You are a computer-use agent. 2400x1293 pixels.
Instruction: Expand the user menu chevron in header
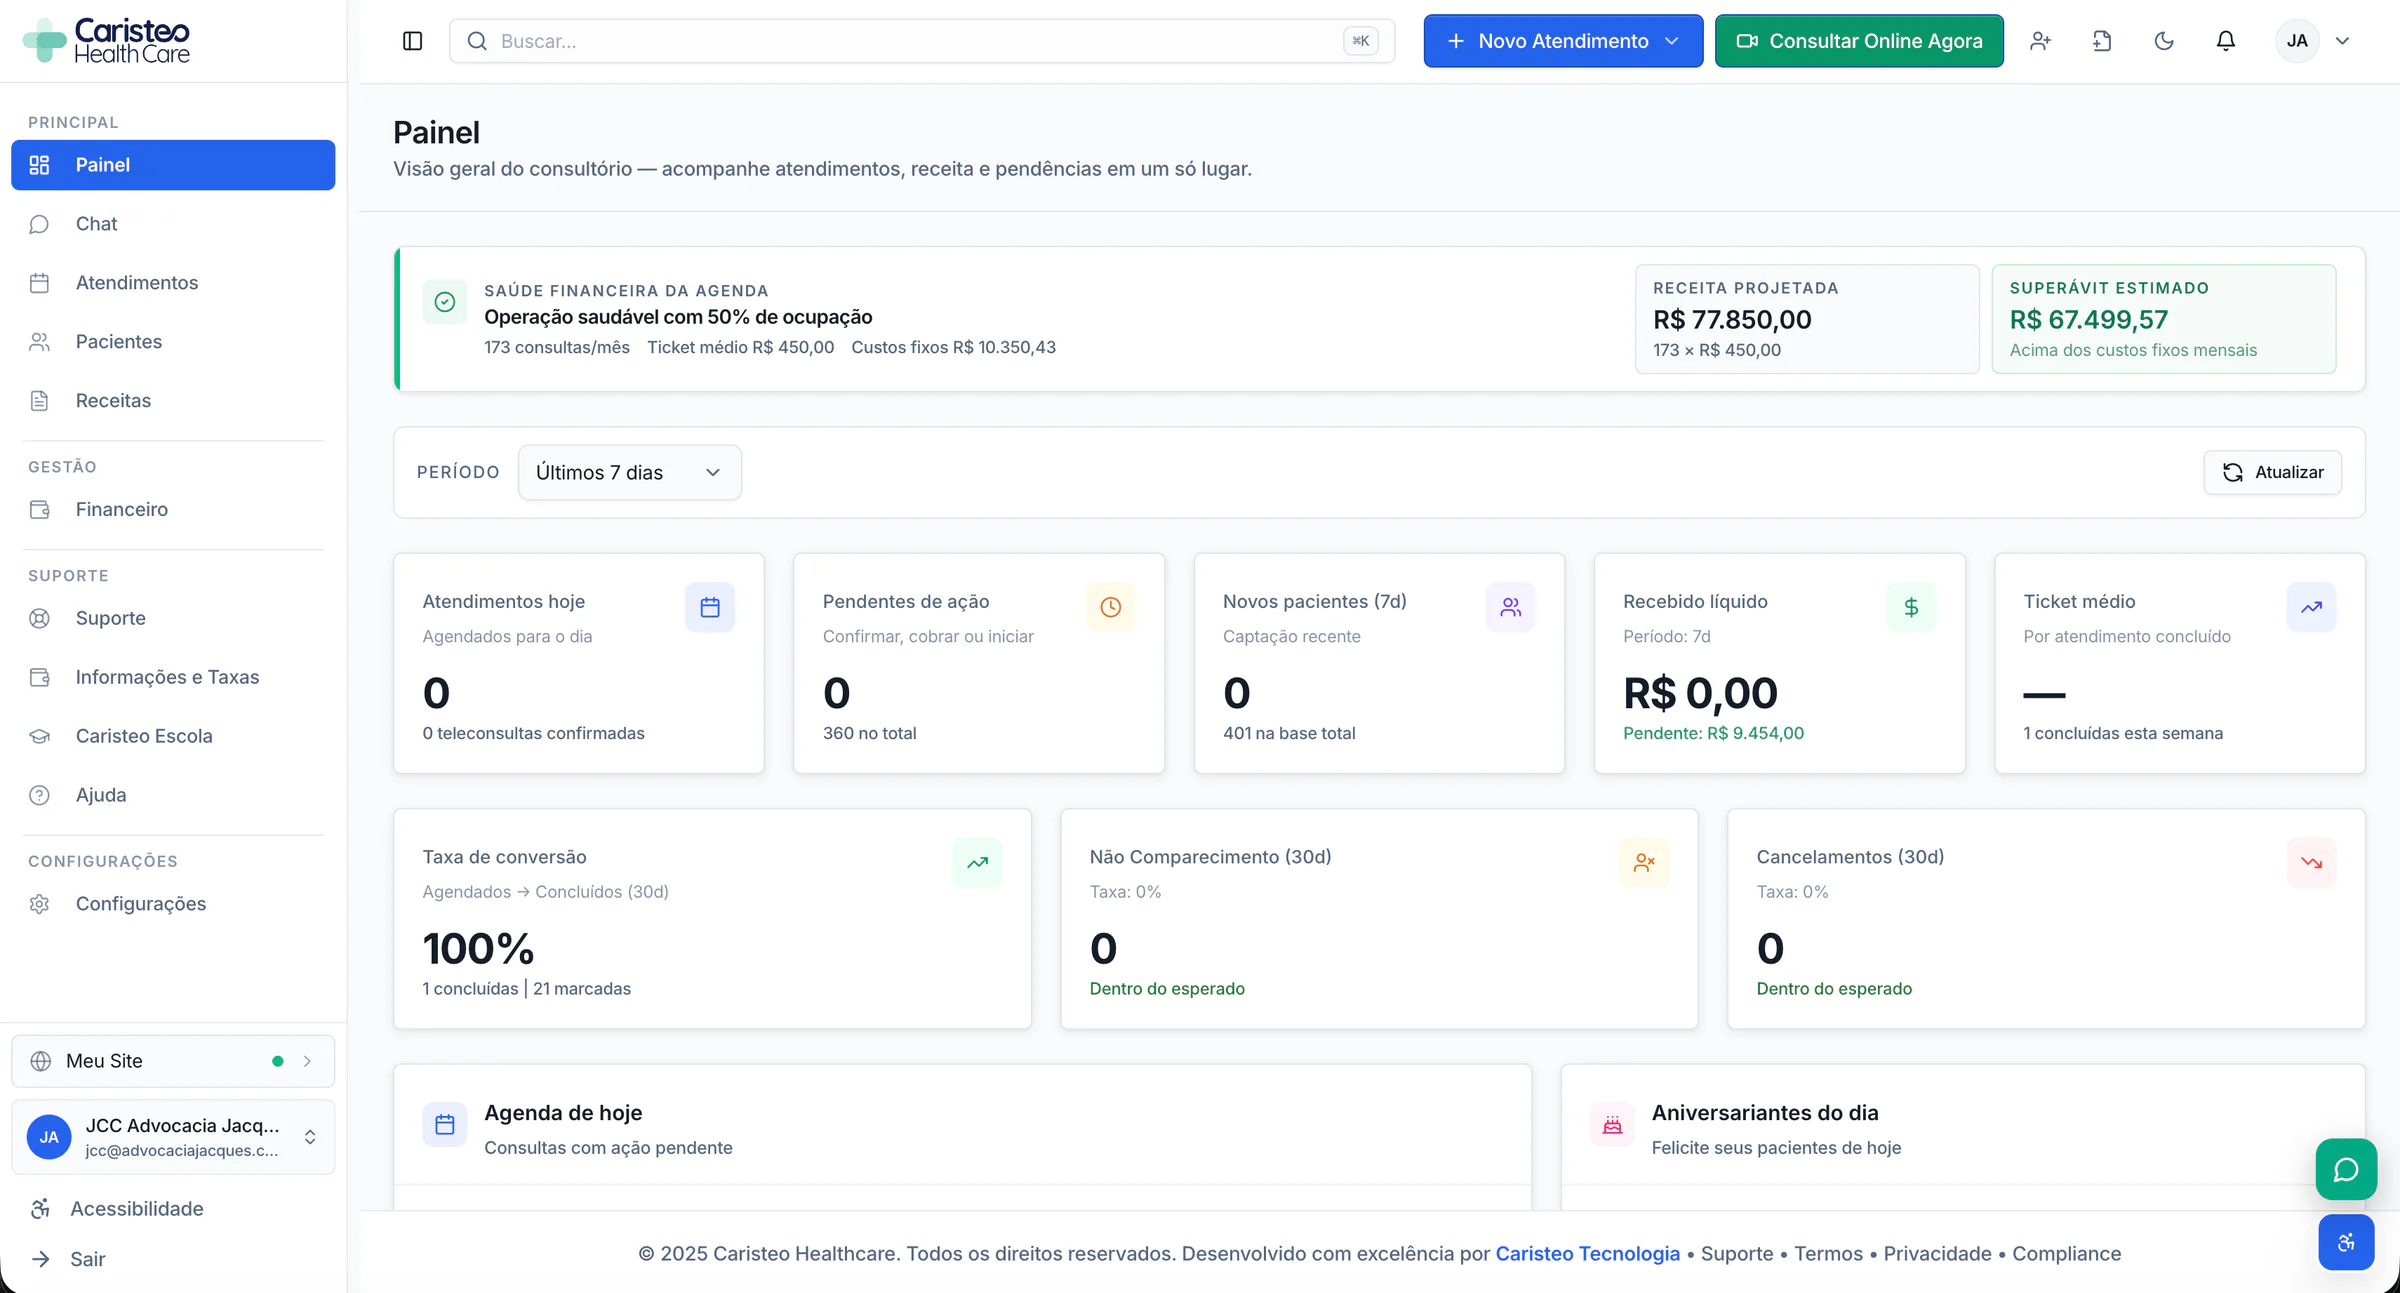[2342, 41]
